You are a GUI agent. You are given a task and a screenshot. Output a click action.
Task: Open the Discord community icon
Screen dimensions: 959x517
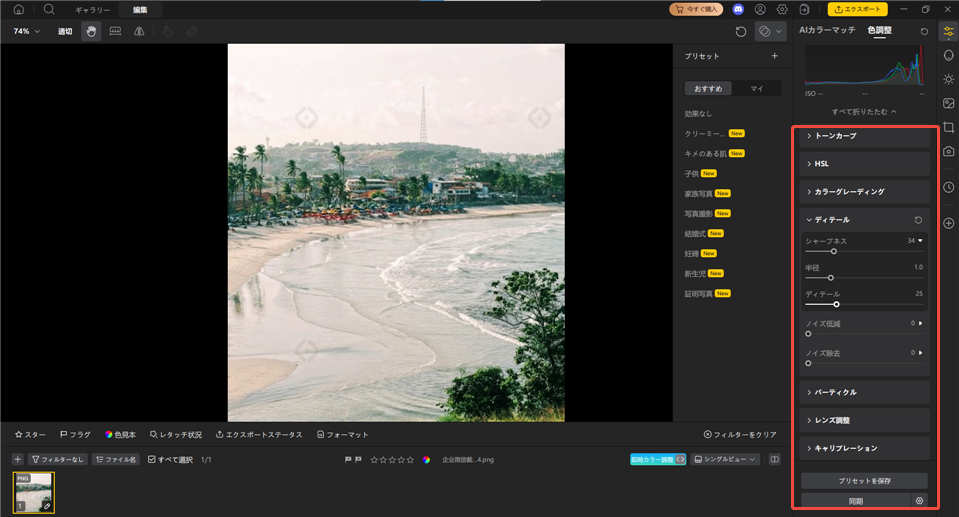click(x=738, y=9)
